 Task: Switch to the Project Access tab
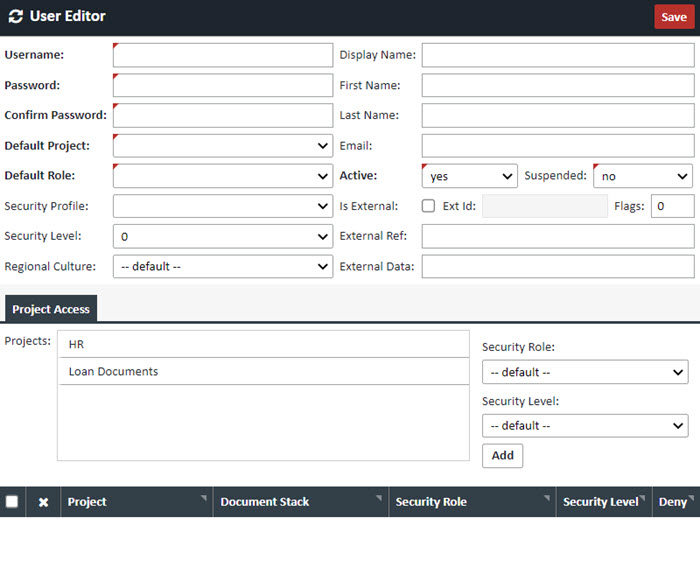pos(51,309)
